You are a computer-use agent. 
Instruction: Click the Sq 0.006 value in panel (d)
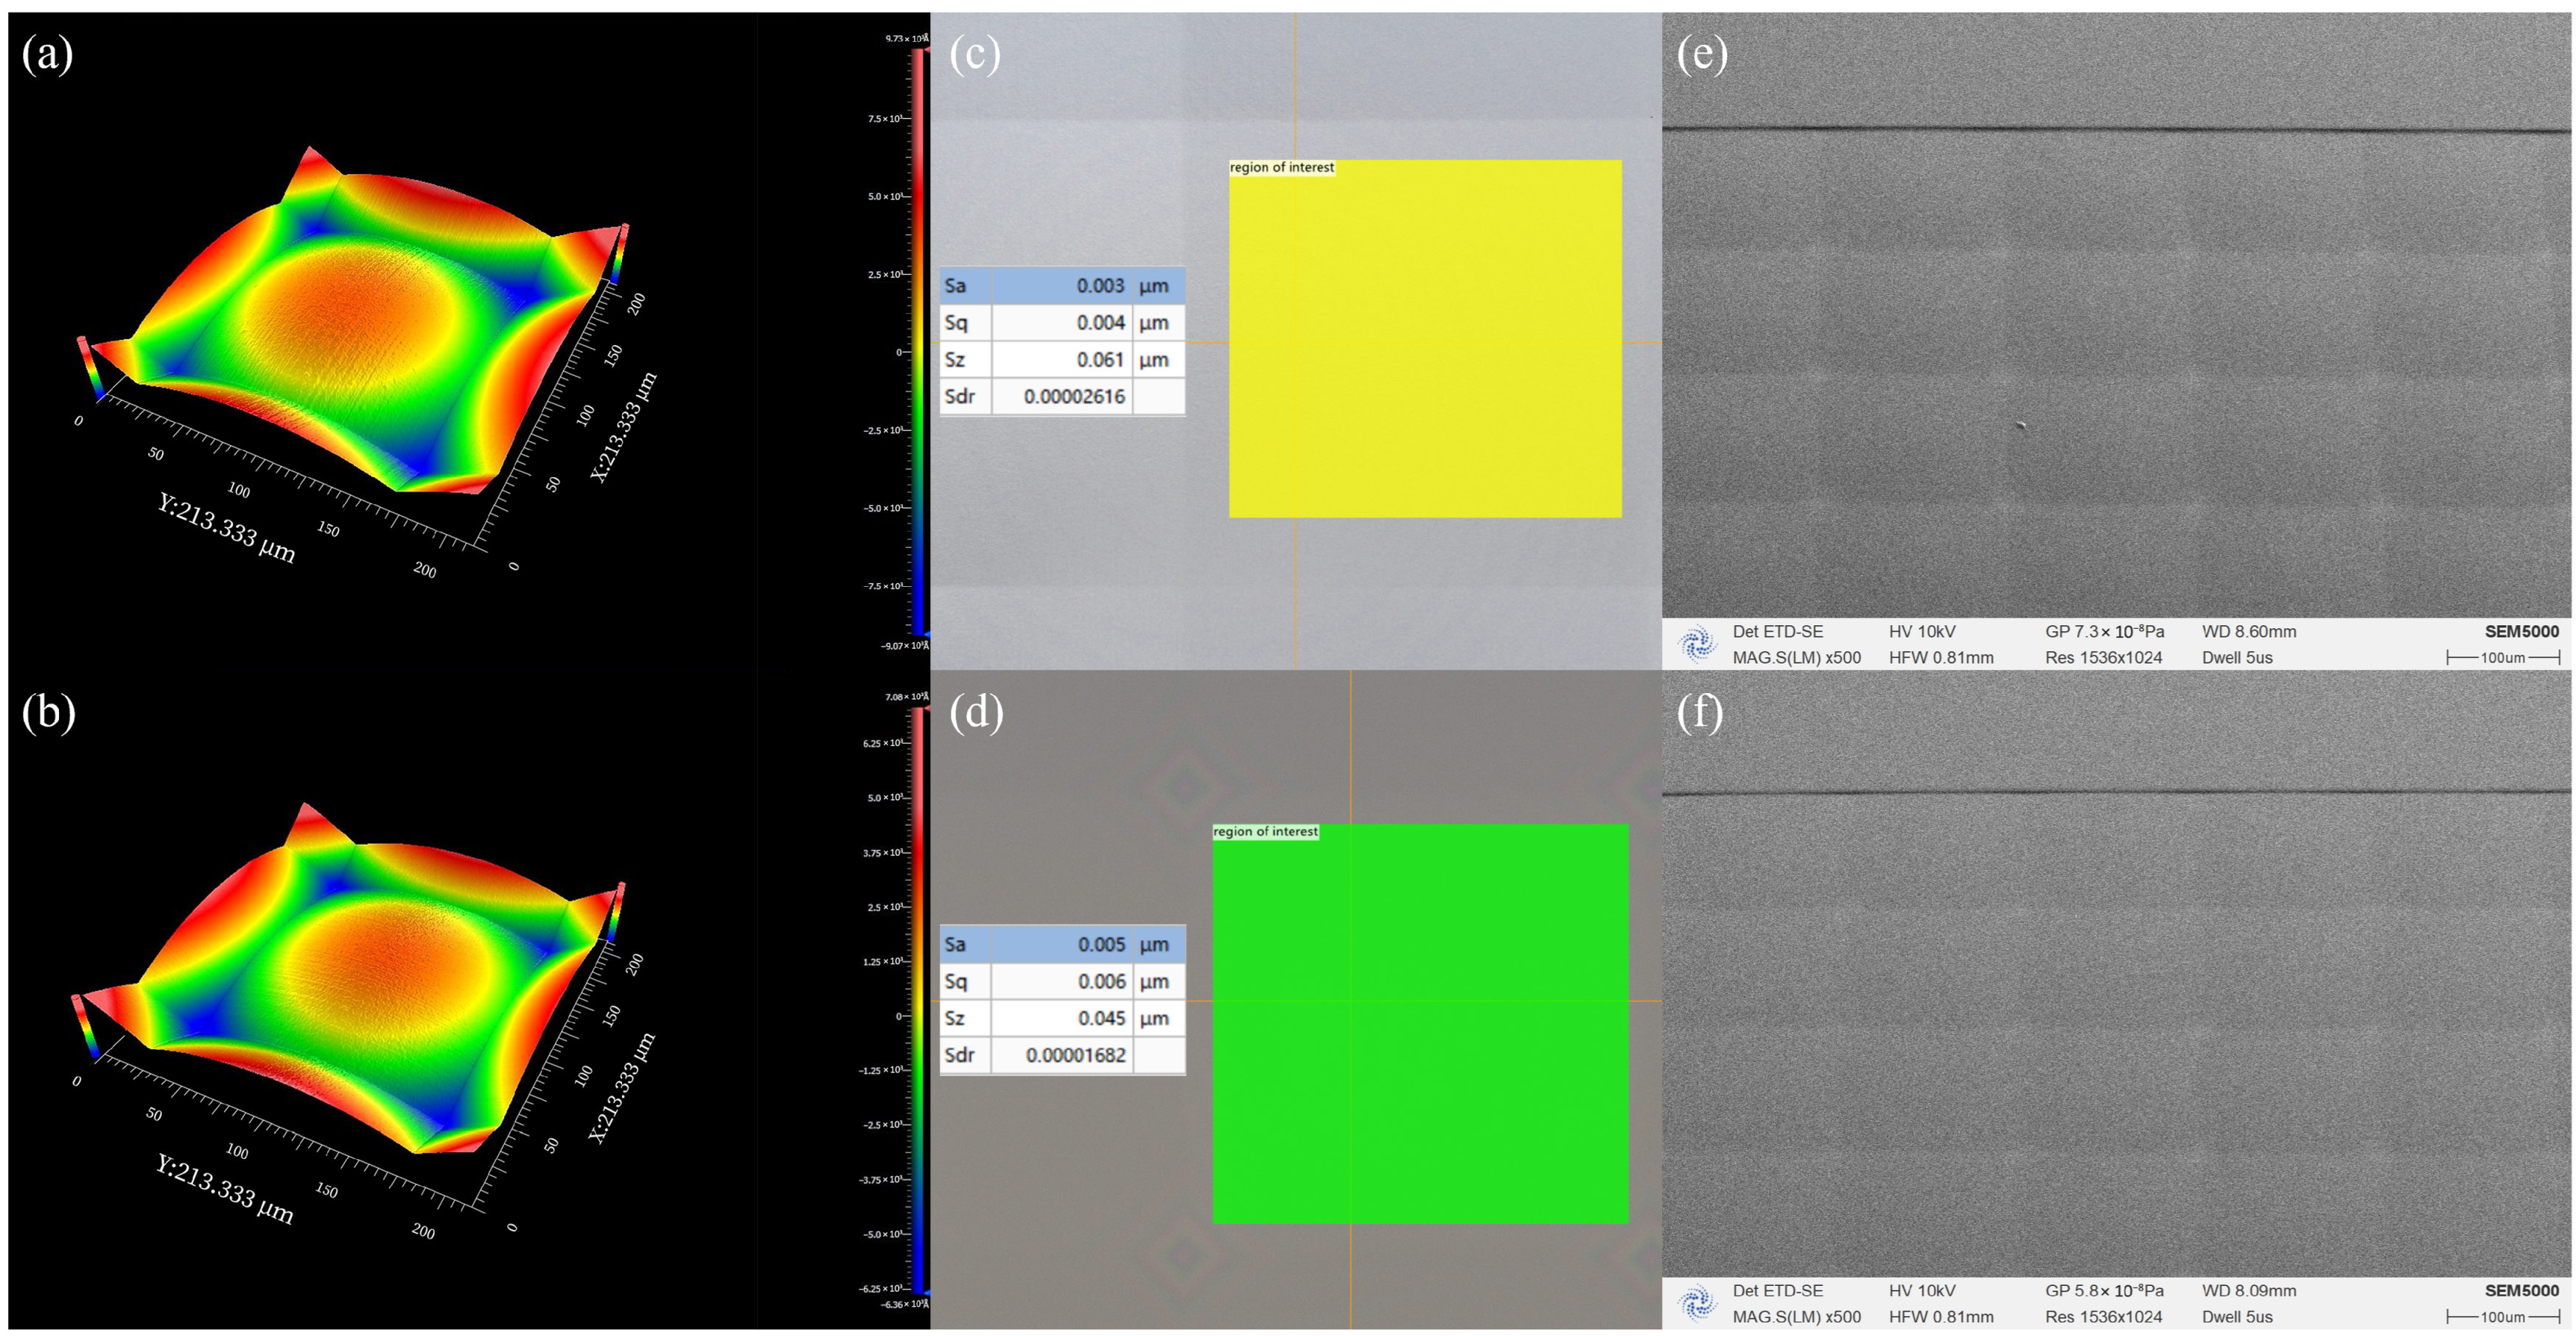1101,981
